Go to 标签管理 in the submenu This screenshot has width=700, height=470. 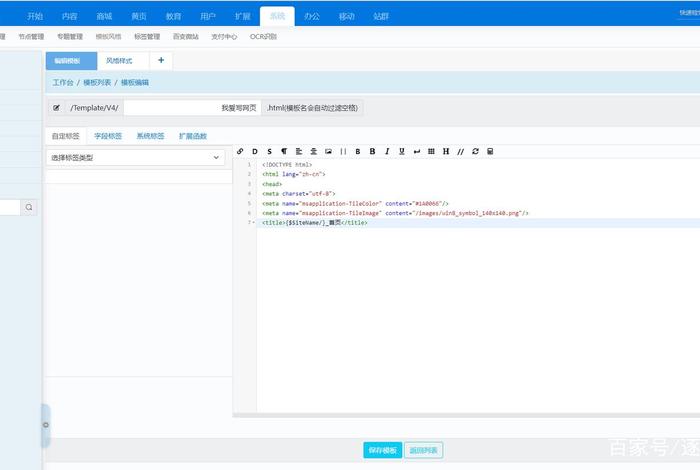click(x=147, y=37)
